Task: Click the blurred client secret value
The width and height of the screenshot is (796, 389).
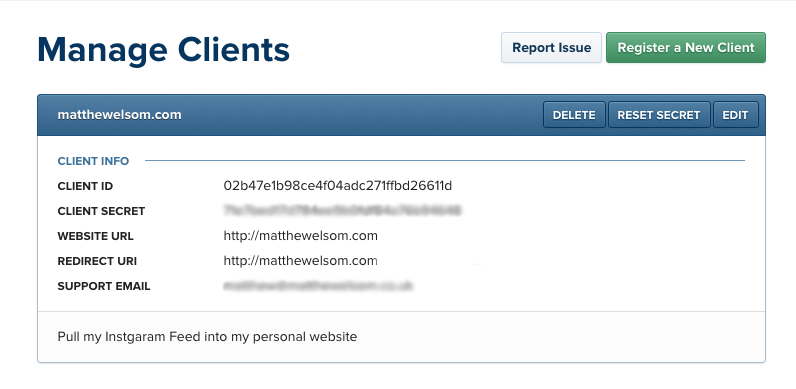Action: (x=342, y=210)
